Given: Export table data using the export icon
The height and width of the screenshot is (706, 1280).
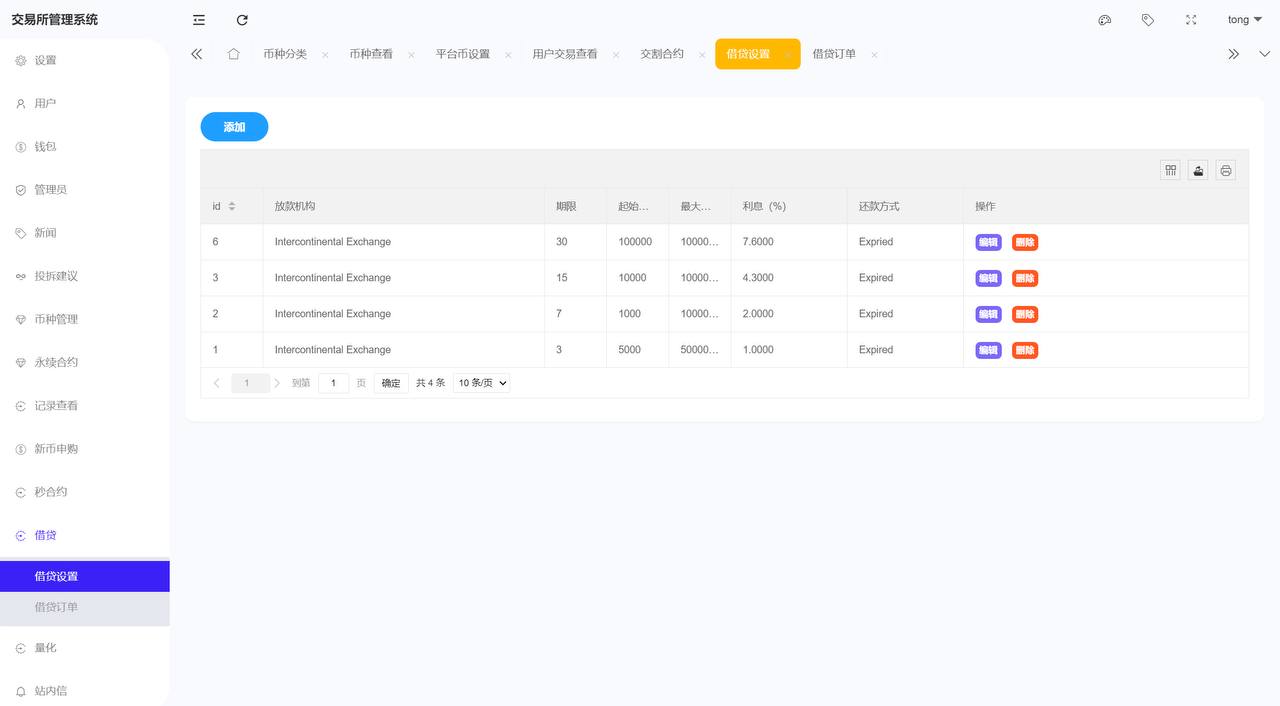Looking at the screenshot, I should pyautogui.click(x=1198, y=170).
